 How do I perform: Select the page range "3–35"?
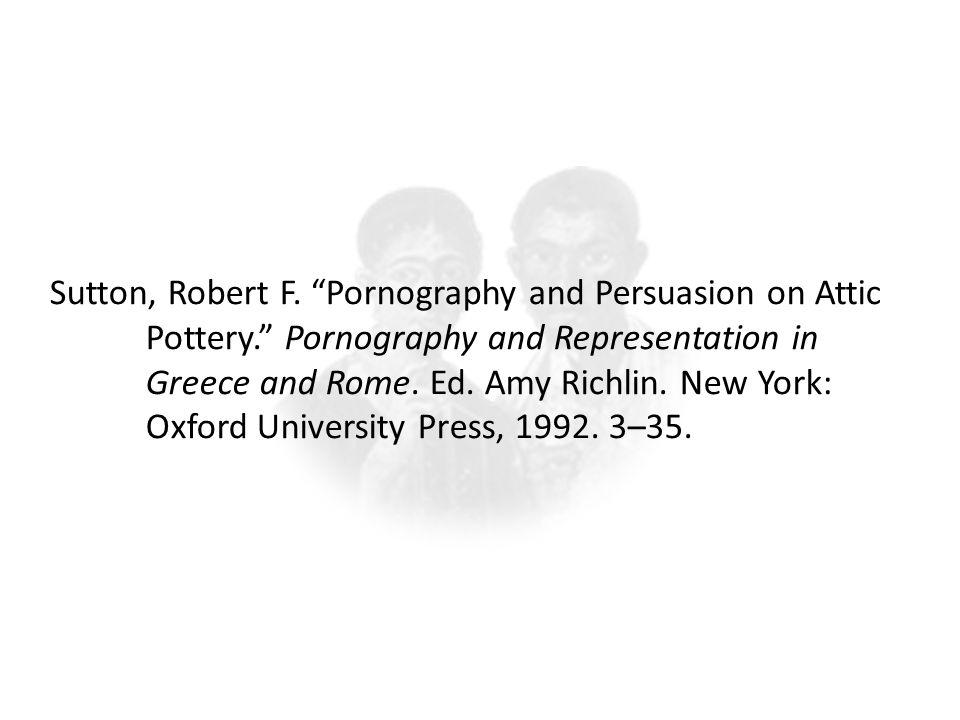tap(645, 428)
